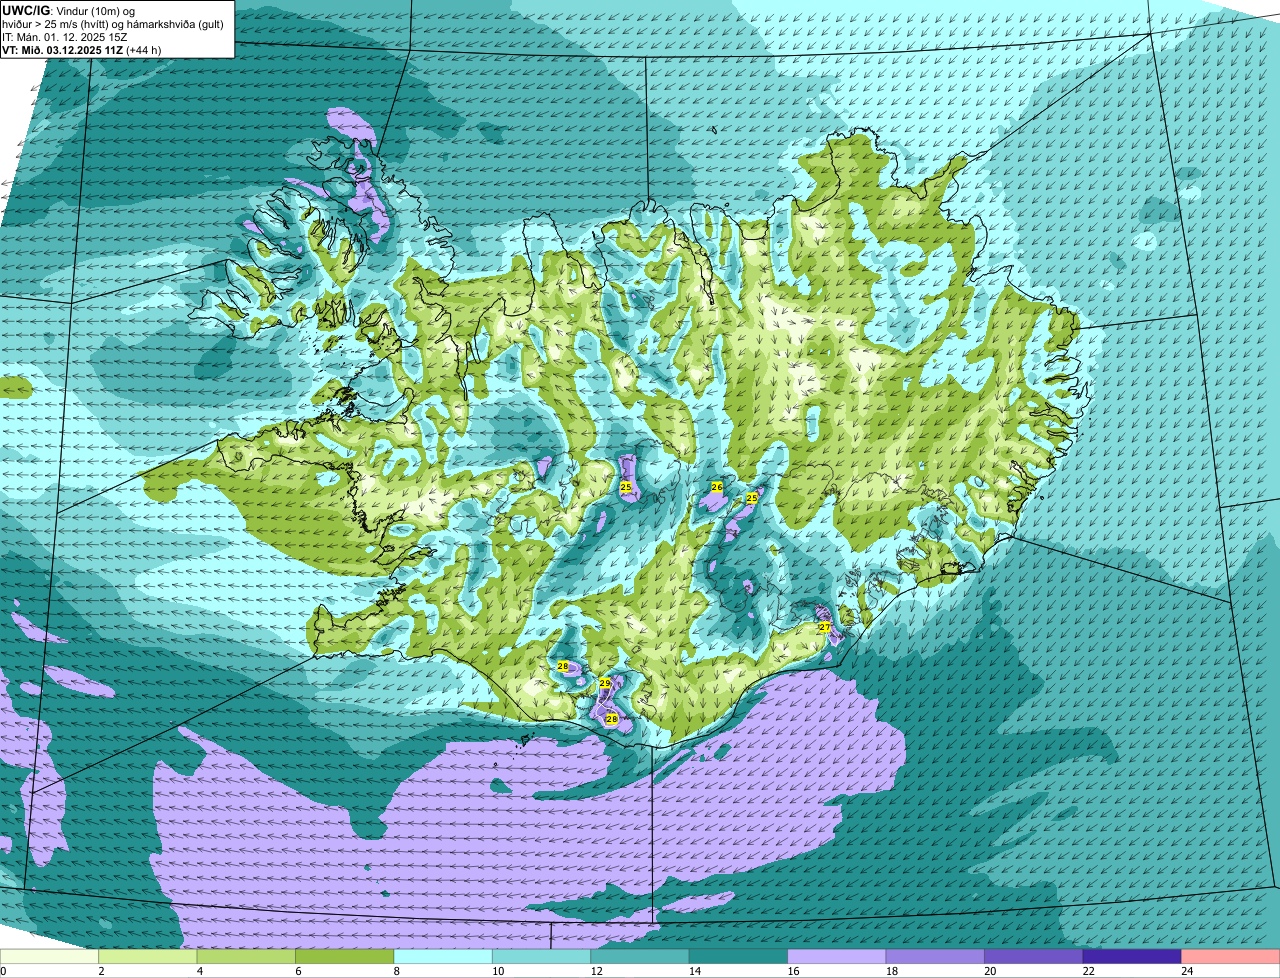The image size is (1280, 978).
Task: Click the 6–8 m/s olive green legend swatch
Action: point(345,956)
